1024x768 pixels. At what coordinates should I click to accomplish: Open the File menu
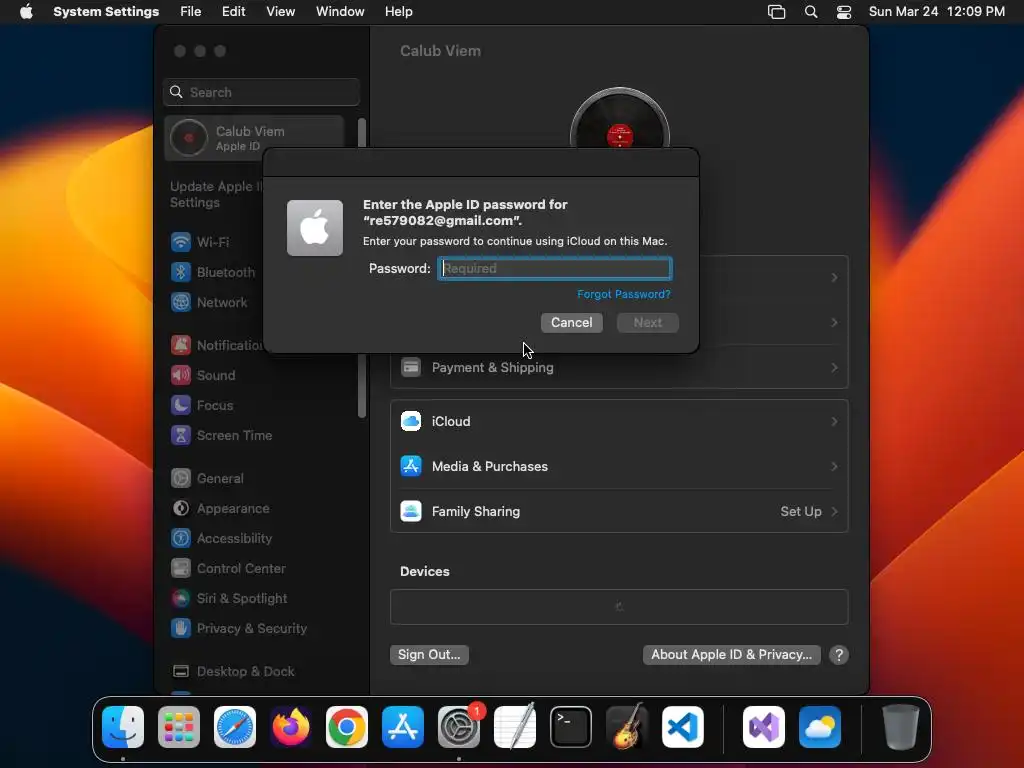(191, 12)
